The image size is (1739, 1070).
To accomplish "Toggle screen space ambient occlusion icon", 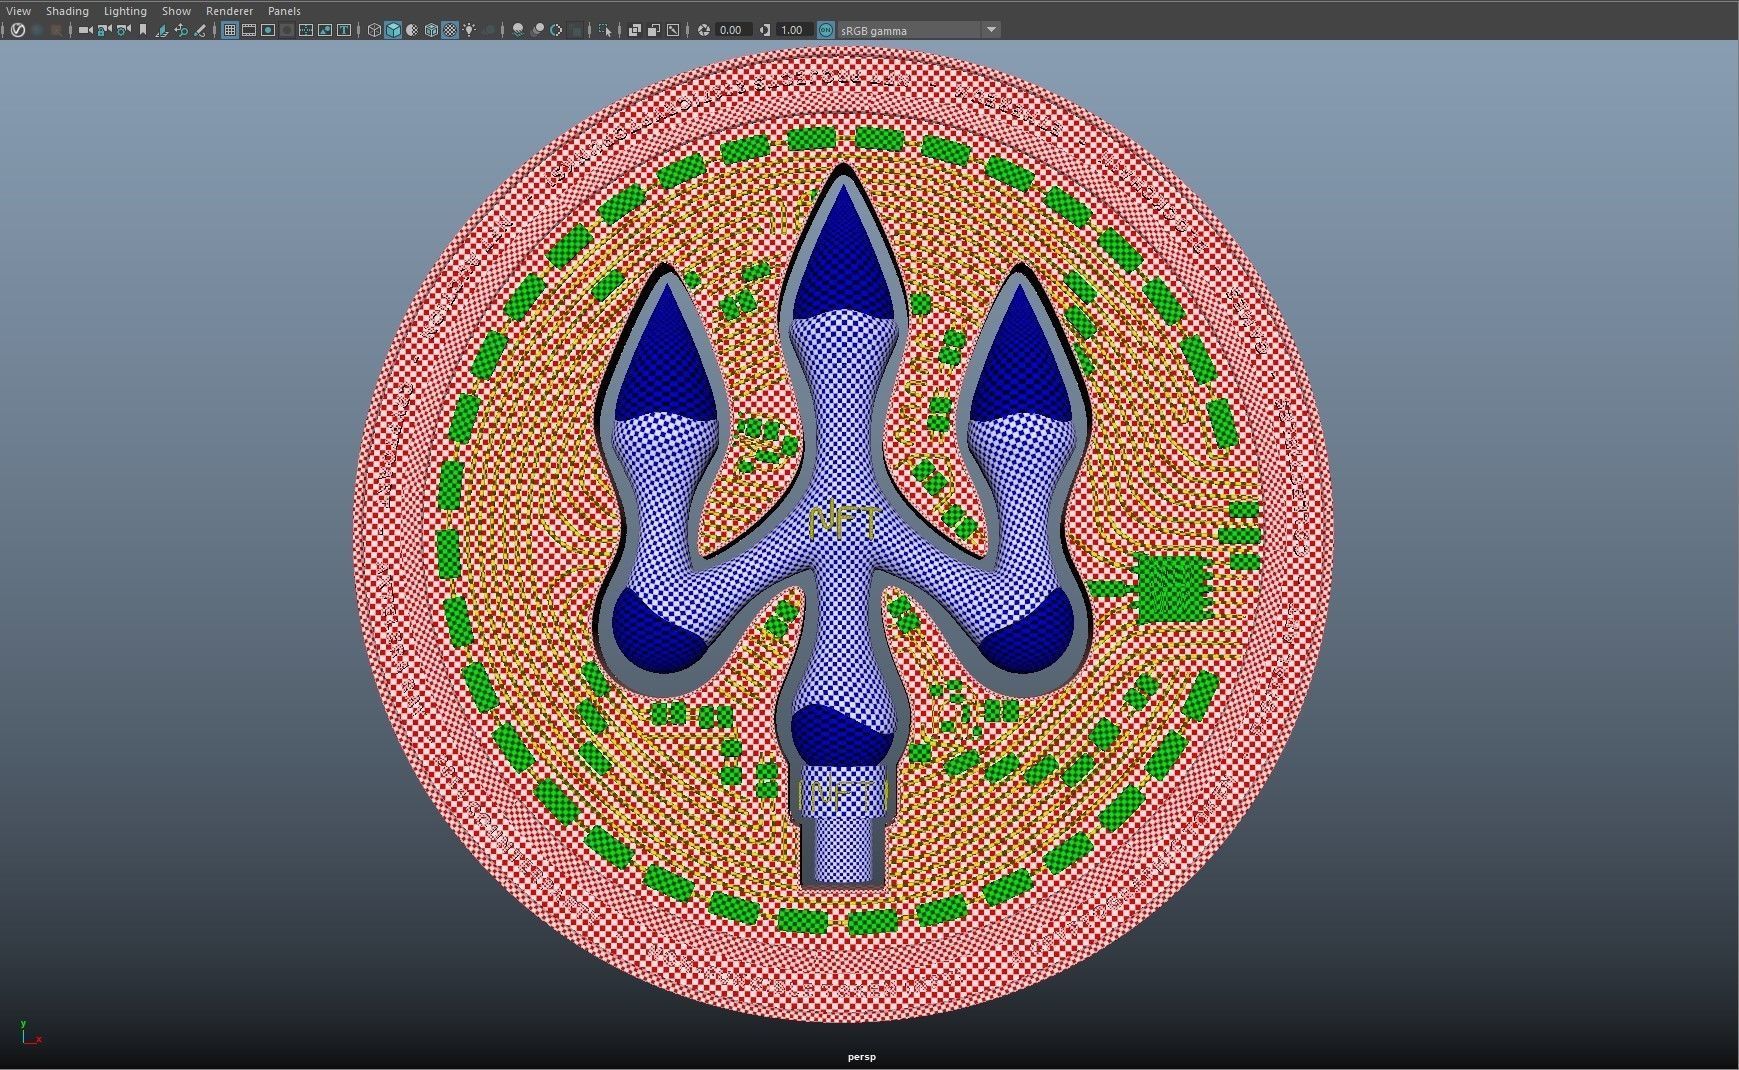I will point(518,30).
